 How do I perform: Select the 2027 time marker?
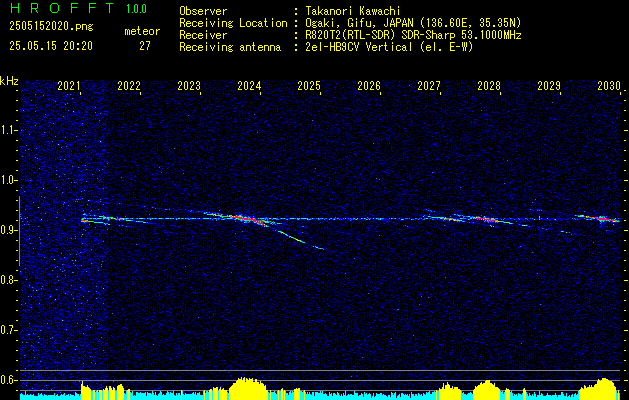429,86
